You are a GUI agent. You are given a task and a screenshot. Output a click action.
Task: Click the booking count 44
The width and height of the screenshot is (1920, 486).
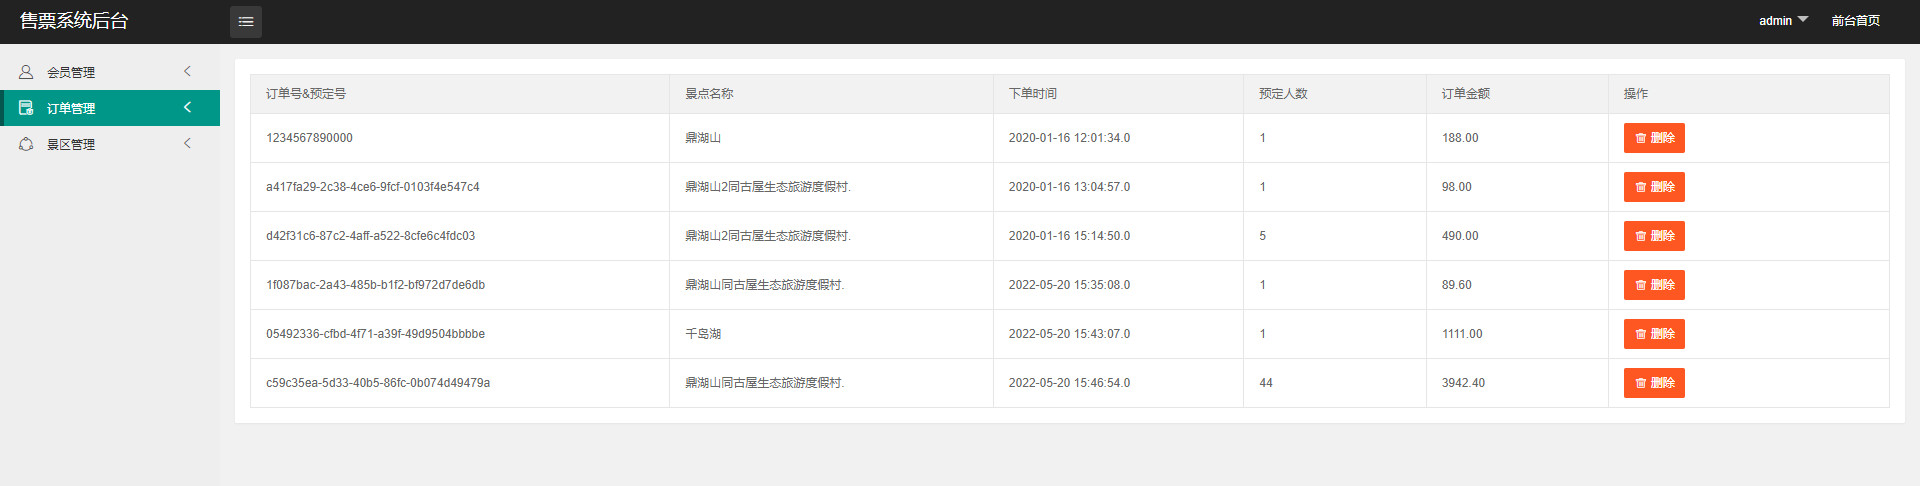coord(1266,383)
